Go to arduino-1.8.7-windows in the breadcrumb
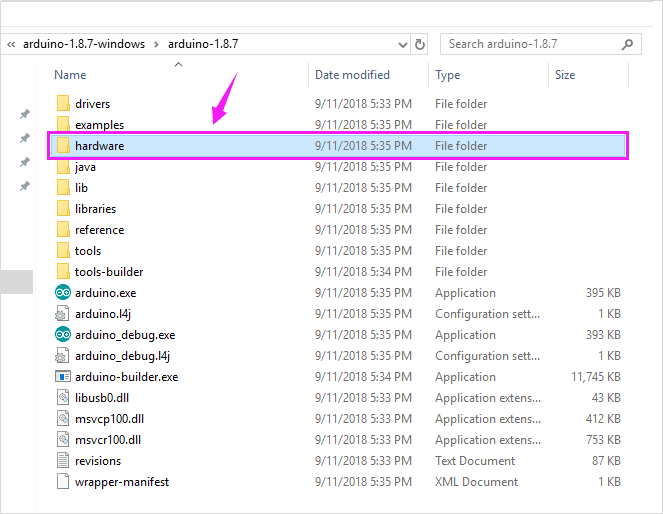The width and height of the screenshot is (663, 514). 84,44
